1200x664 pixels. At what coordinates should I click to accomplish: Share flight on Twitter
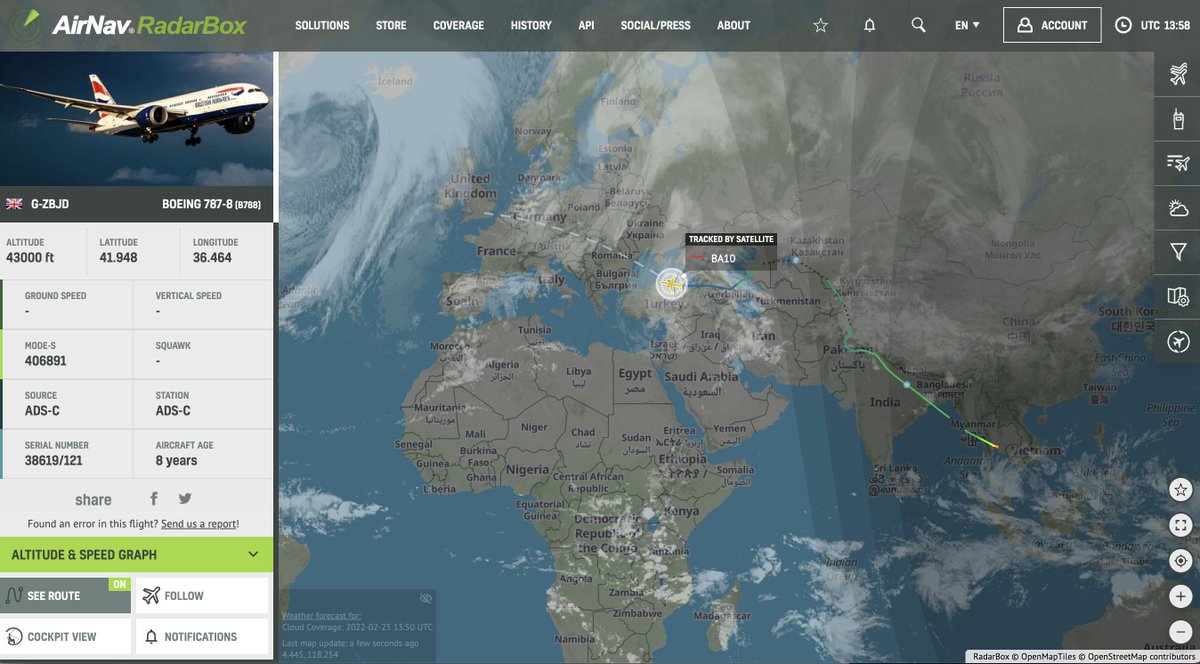(x=185, y=499)
